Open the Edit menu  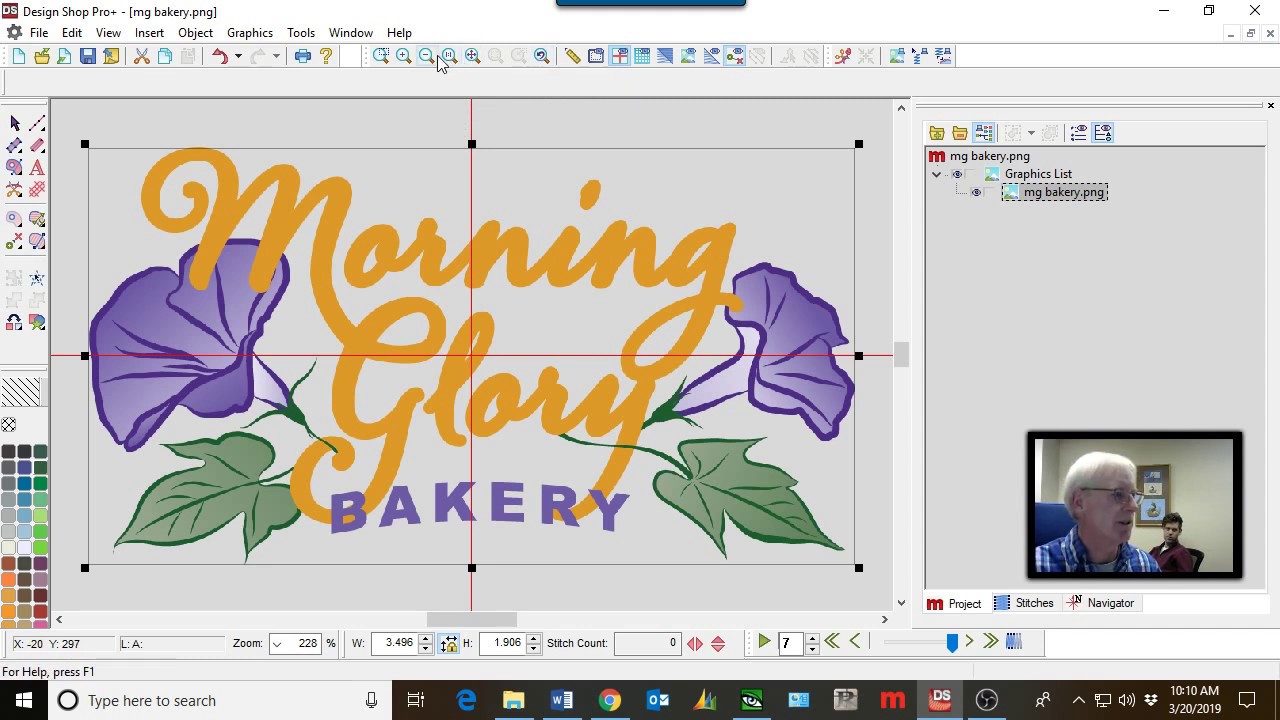coord(72,33)
